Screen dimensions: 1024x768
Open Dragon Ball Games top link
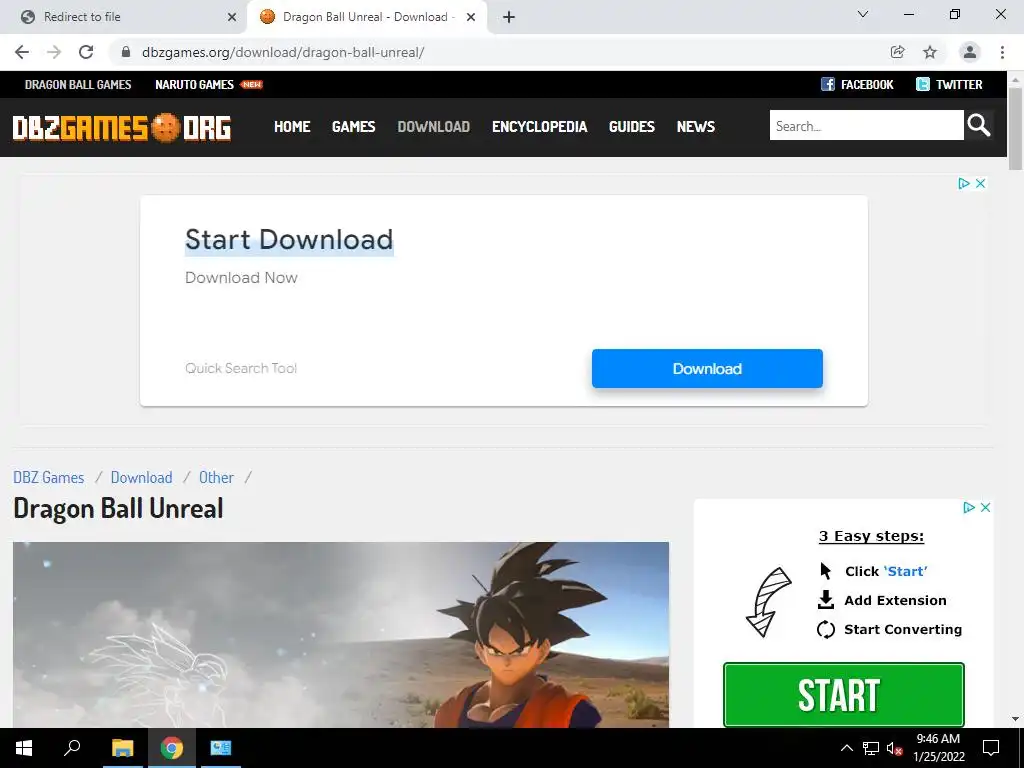pos(78,84)
